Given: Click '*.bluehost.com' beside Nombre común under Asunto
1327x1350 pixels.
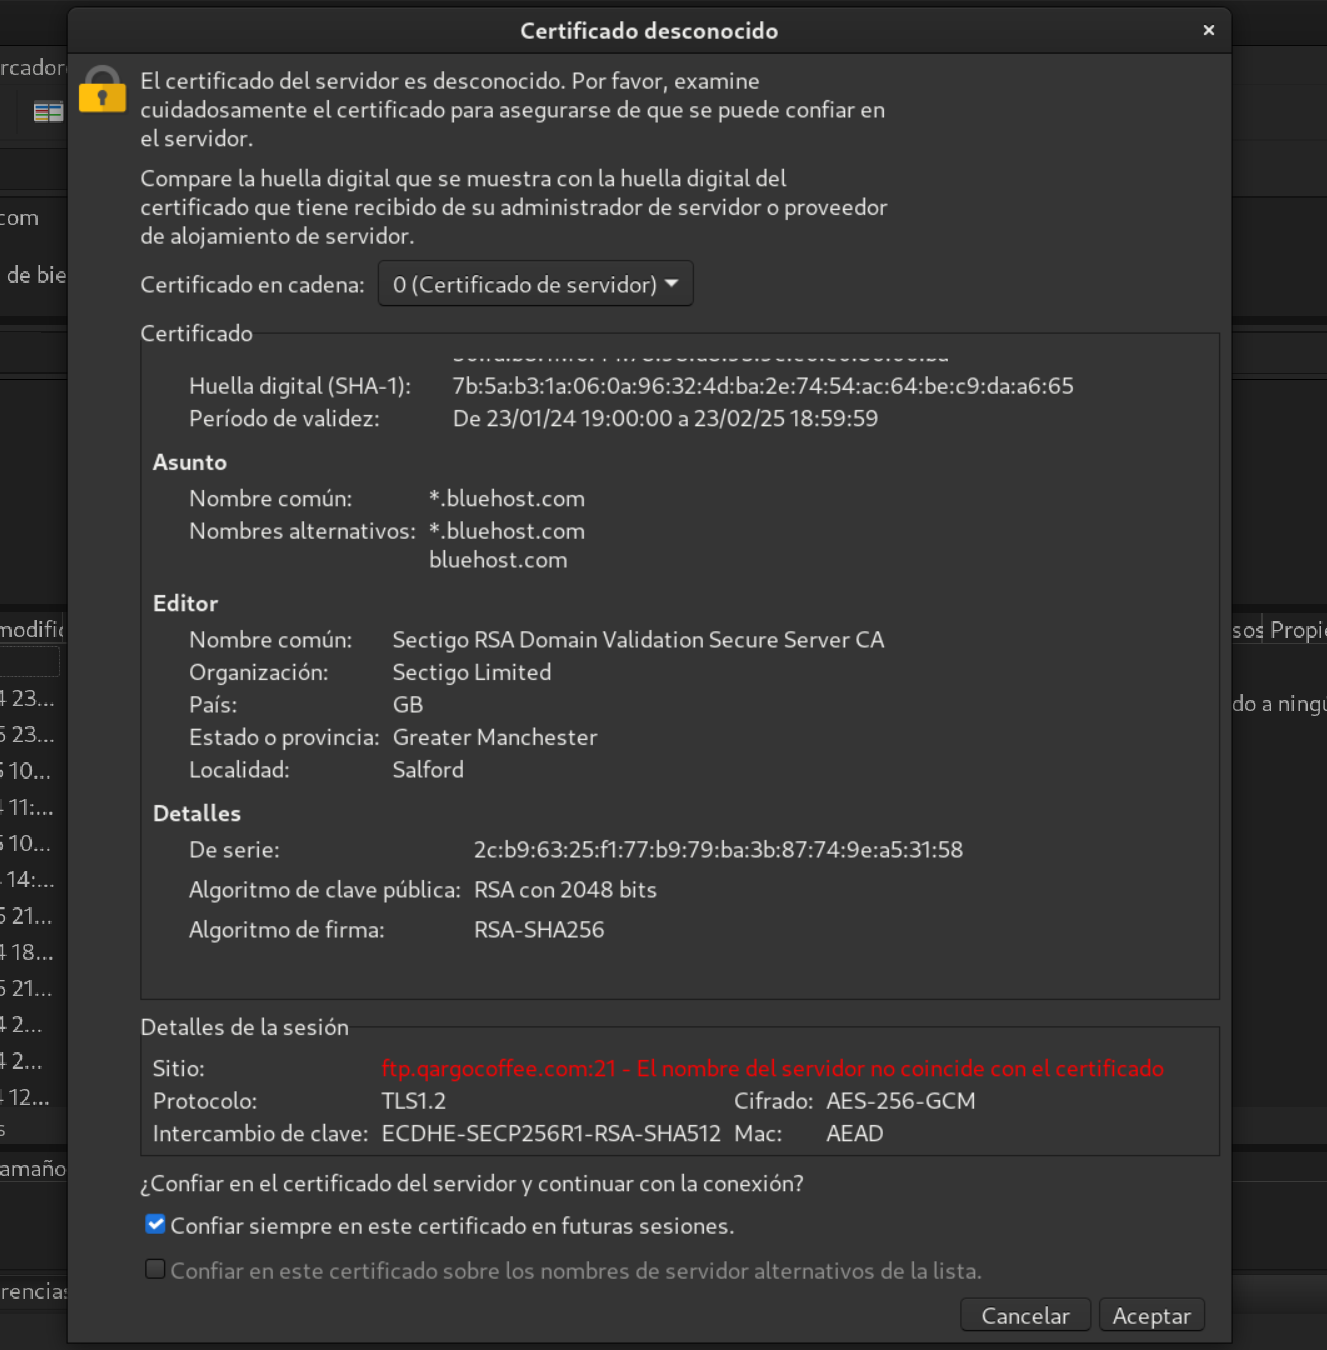Looking at the screenshot, I should (507, 498).
